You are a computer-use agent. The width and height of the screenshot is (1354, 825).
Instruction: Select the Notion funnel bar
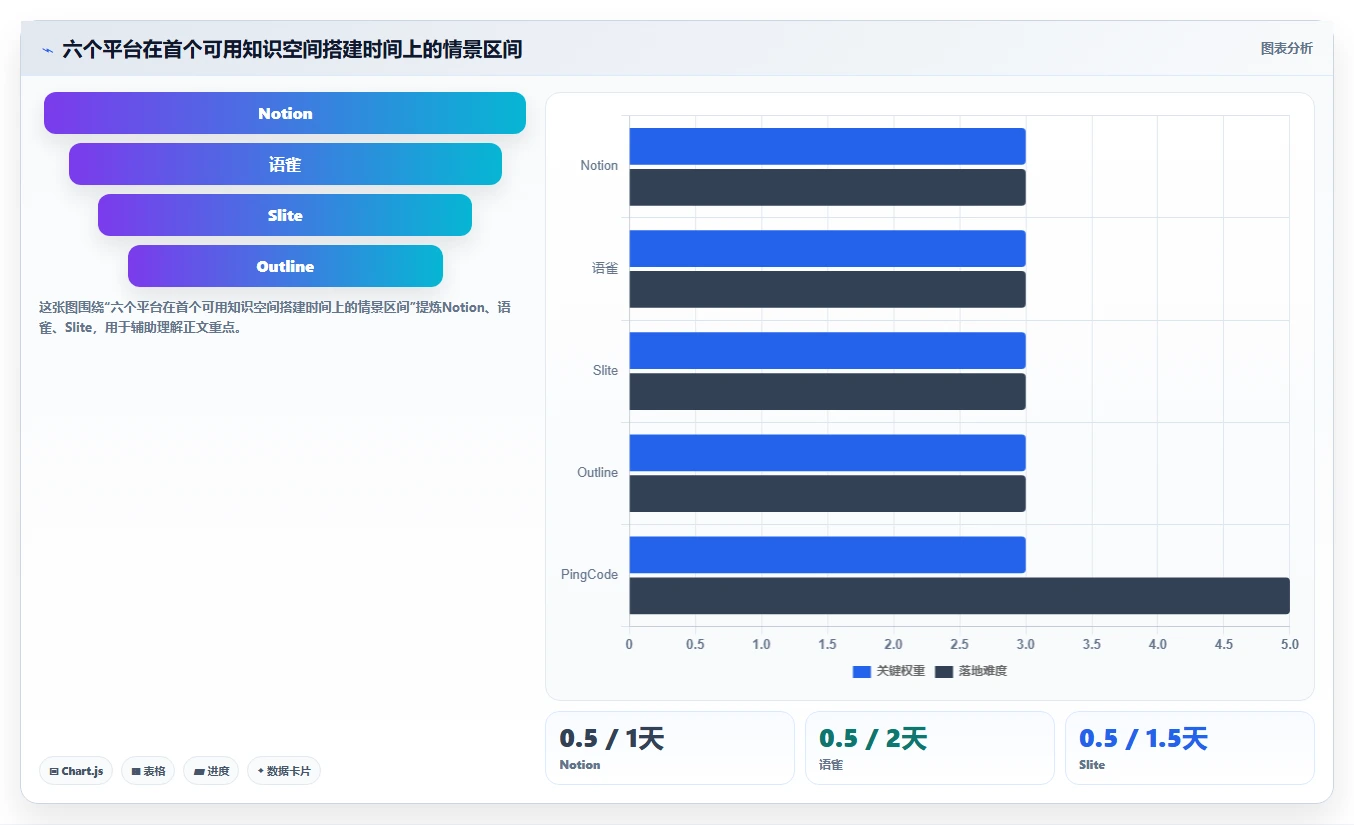(285, 113)
